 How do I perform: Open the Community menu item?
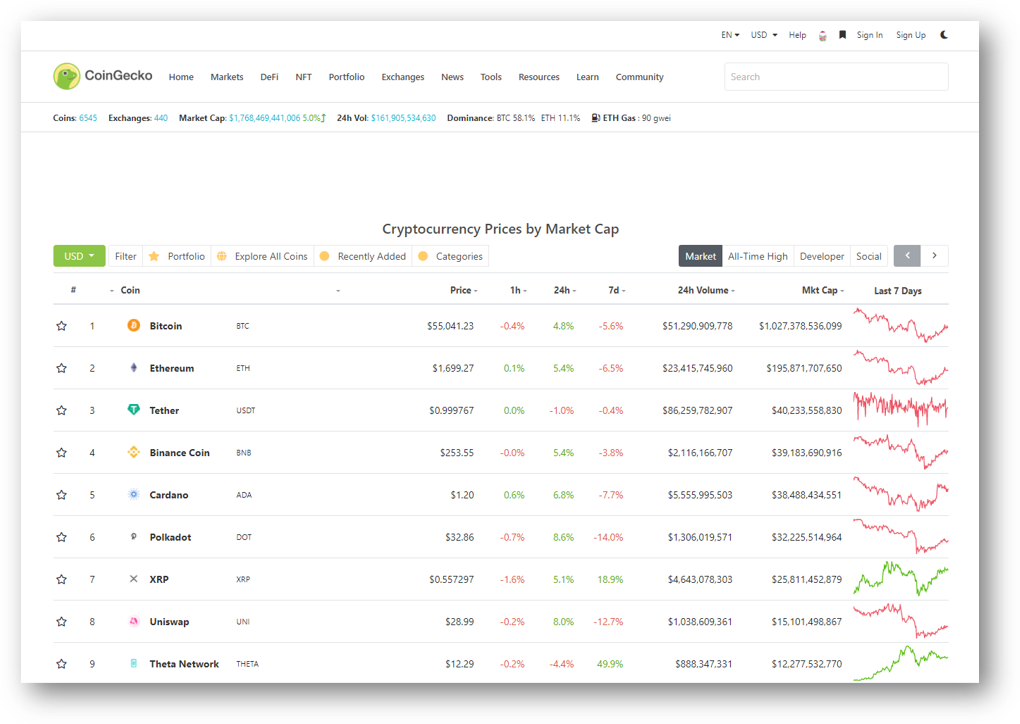[x=639, y=77]
